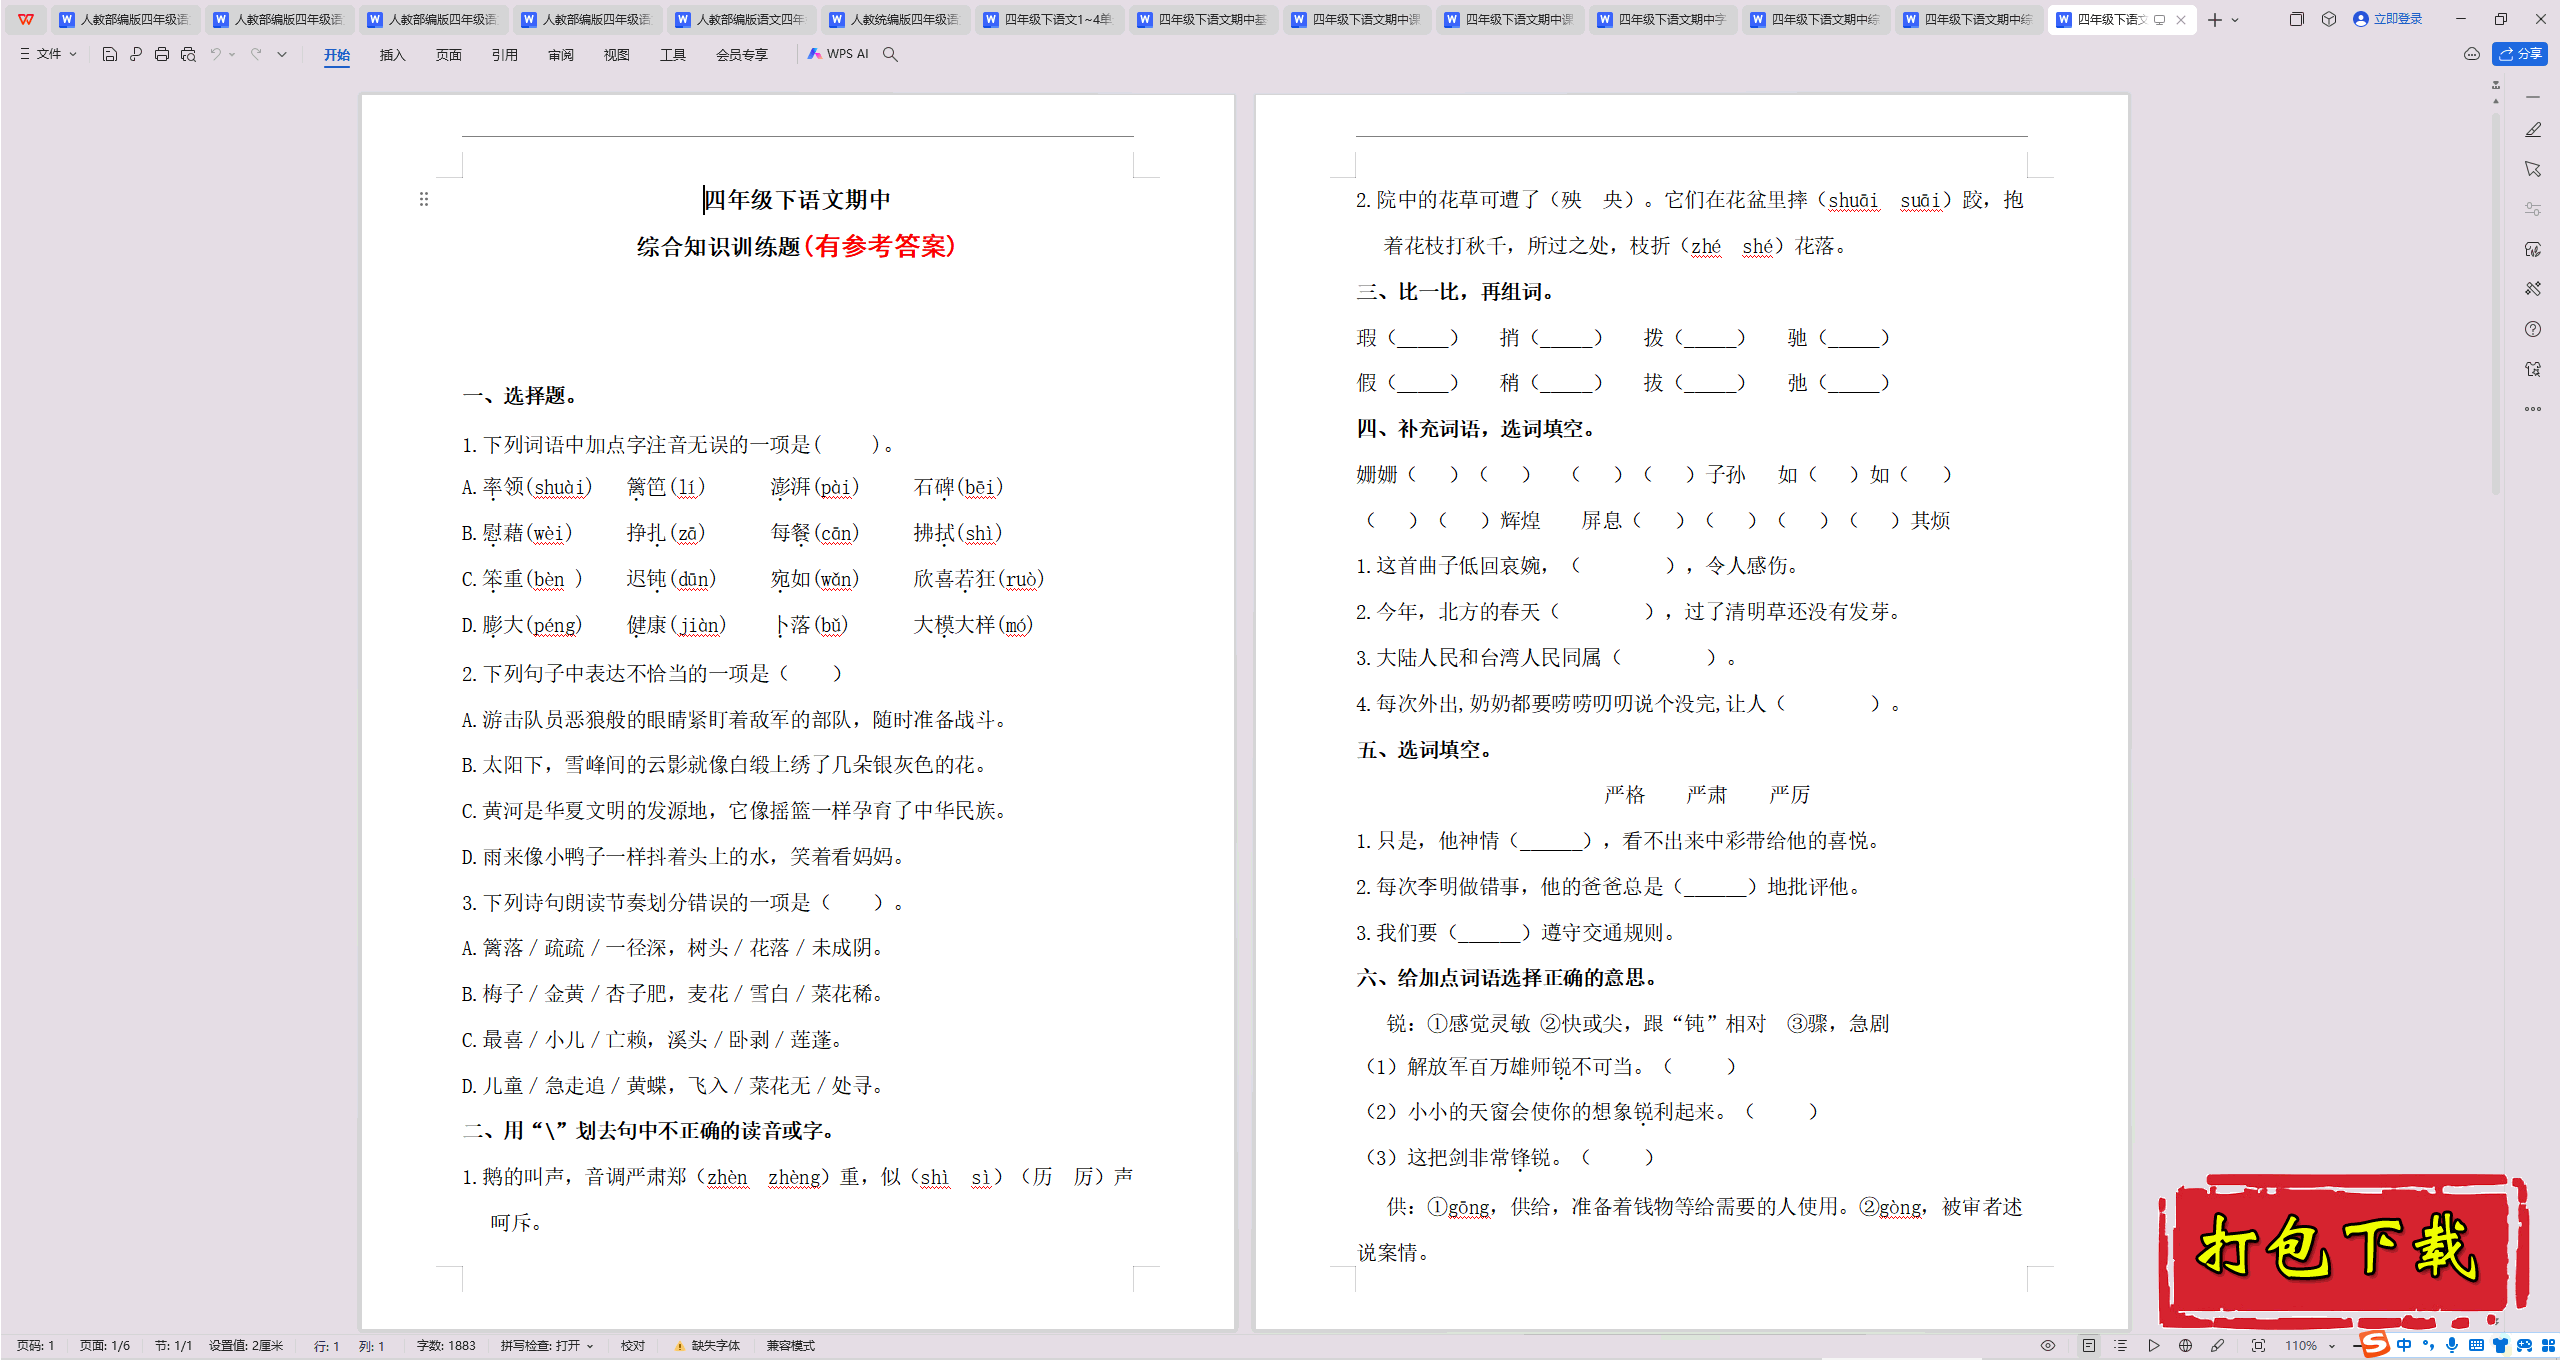This screenshot has height=1360, width=2560.
Task: Switch to the 引用 ribbon tab
Action: [x=504, y=55]
